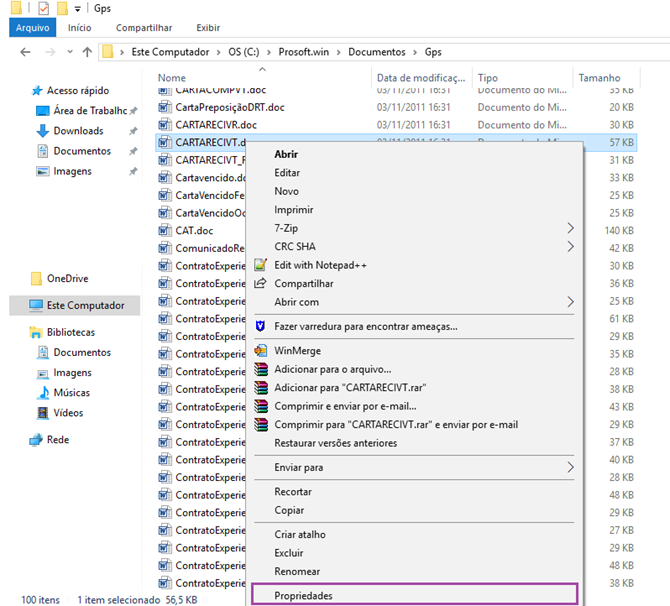
Task: Click Word document icon of CartaPreposiçãoDRT.doc
Action: (x=165, y=107)
